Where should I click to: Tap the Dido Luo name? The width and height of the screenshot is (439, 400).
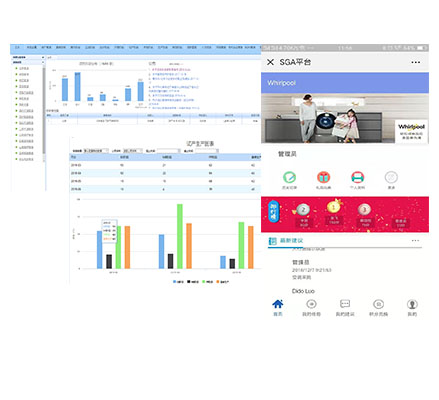pos(303,291)
